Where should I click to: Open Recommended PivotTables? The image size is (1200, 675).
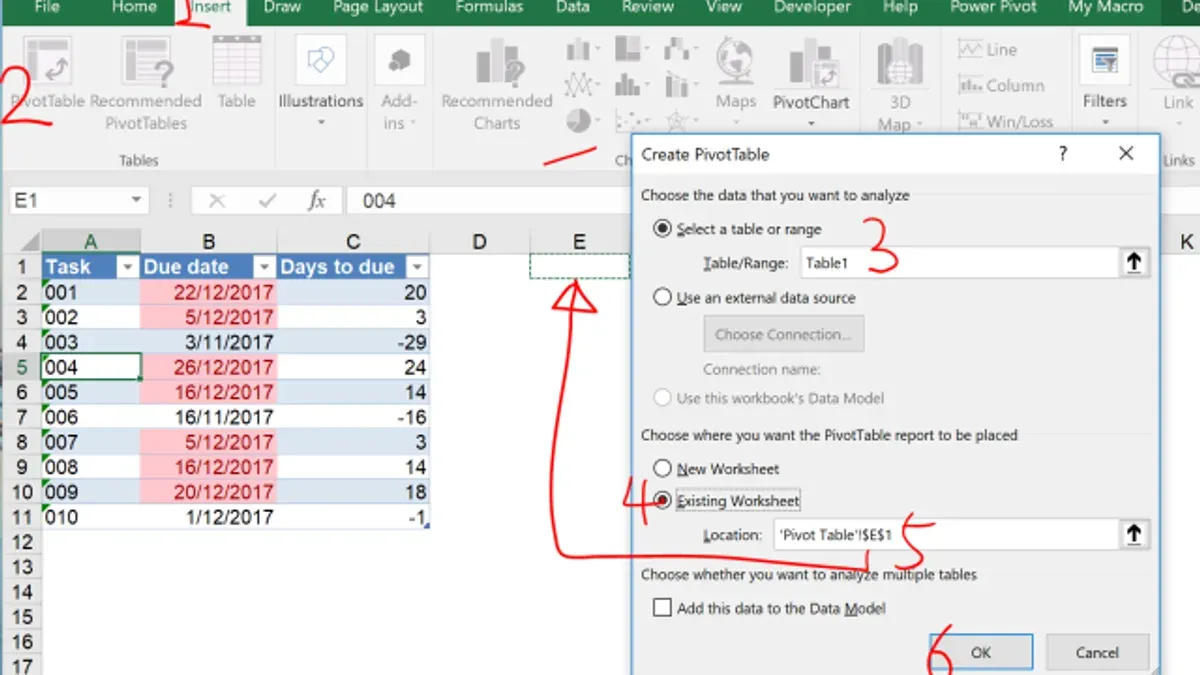146,84
